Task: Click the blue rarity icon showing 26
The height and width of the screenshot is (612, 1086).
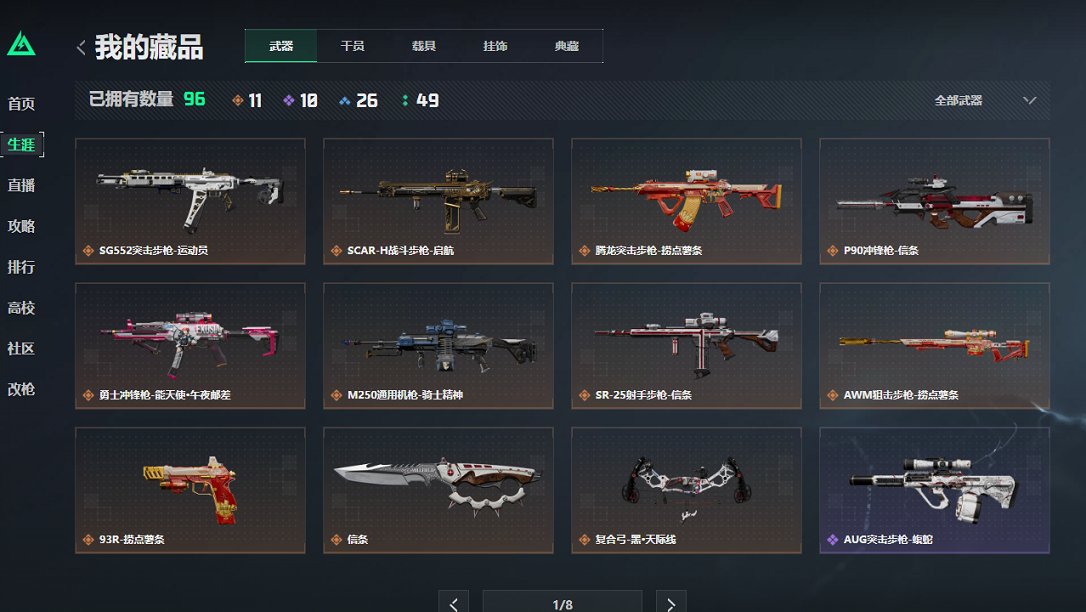Action: [344, 101]
